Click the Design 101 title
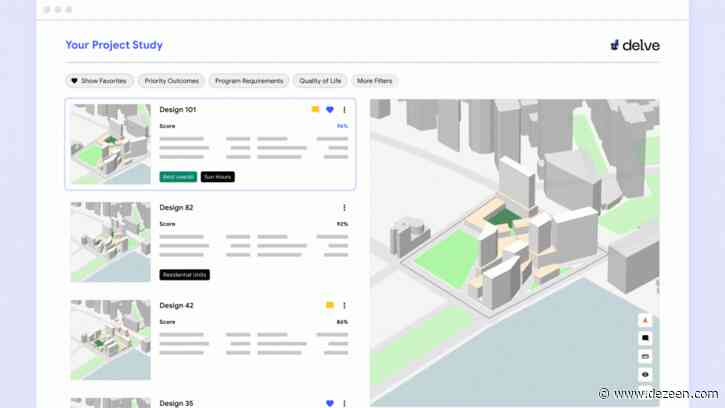The height and width of the screenshot is (408, 725). tap(178, 110)
